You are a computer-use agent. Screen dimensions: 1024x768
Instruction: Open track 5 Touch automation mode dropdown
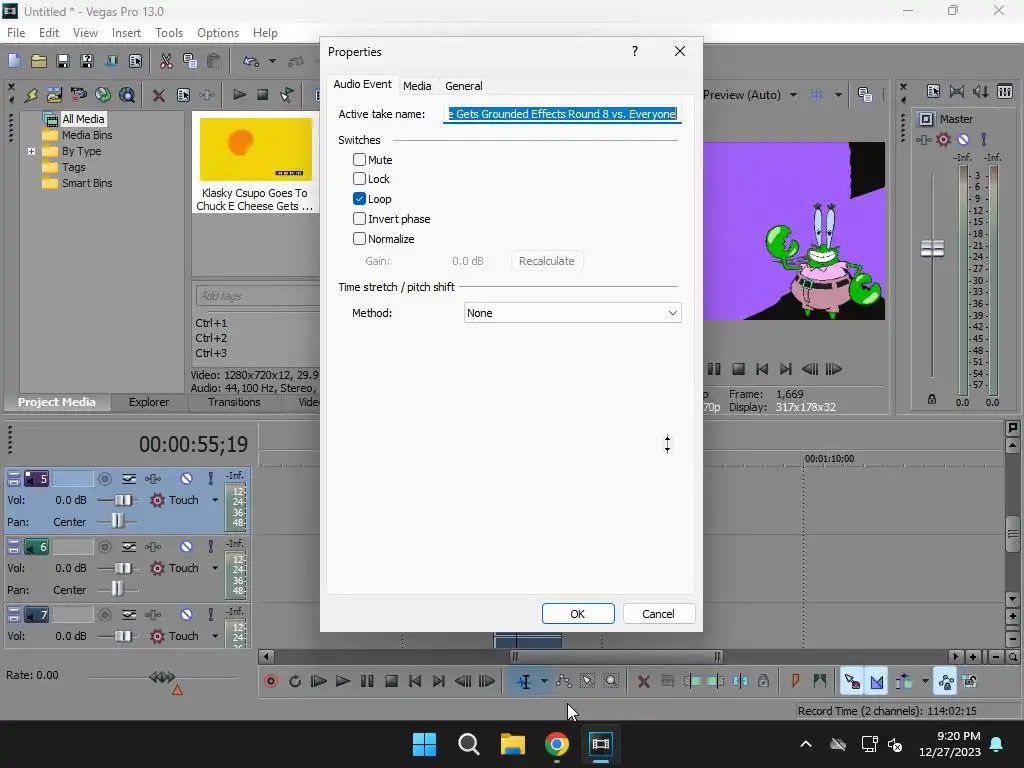(x=215, y=500)
